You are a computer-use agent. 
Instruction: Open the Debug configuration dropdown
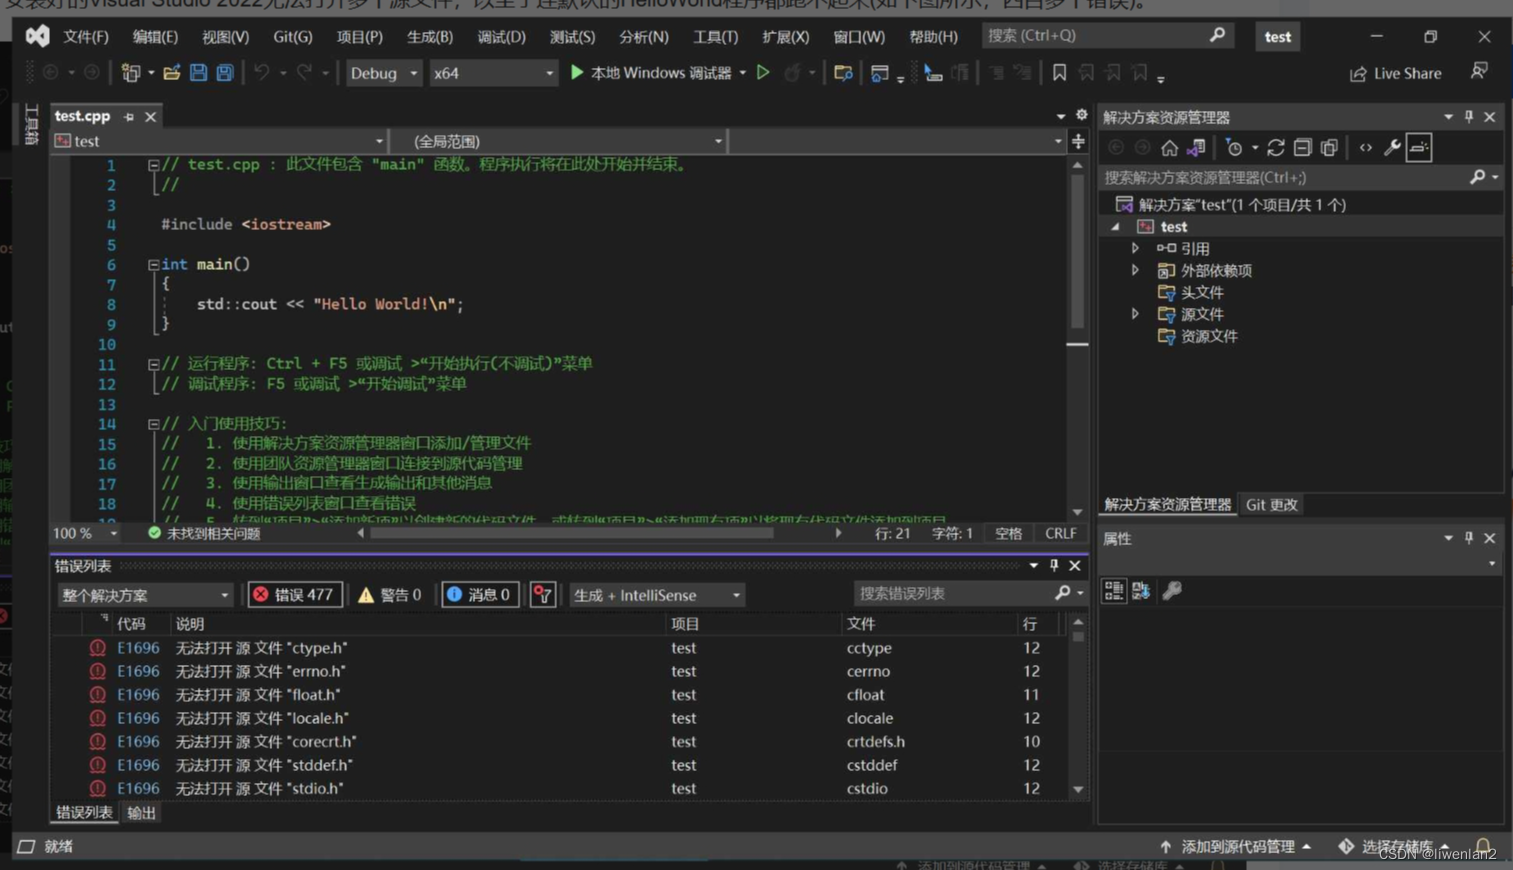point(384,73)
